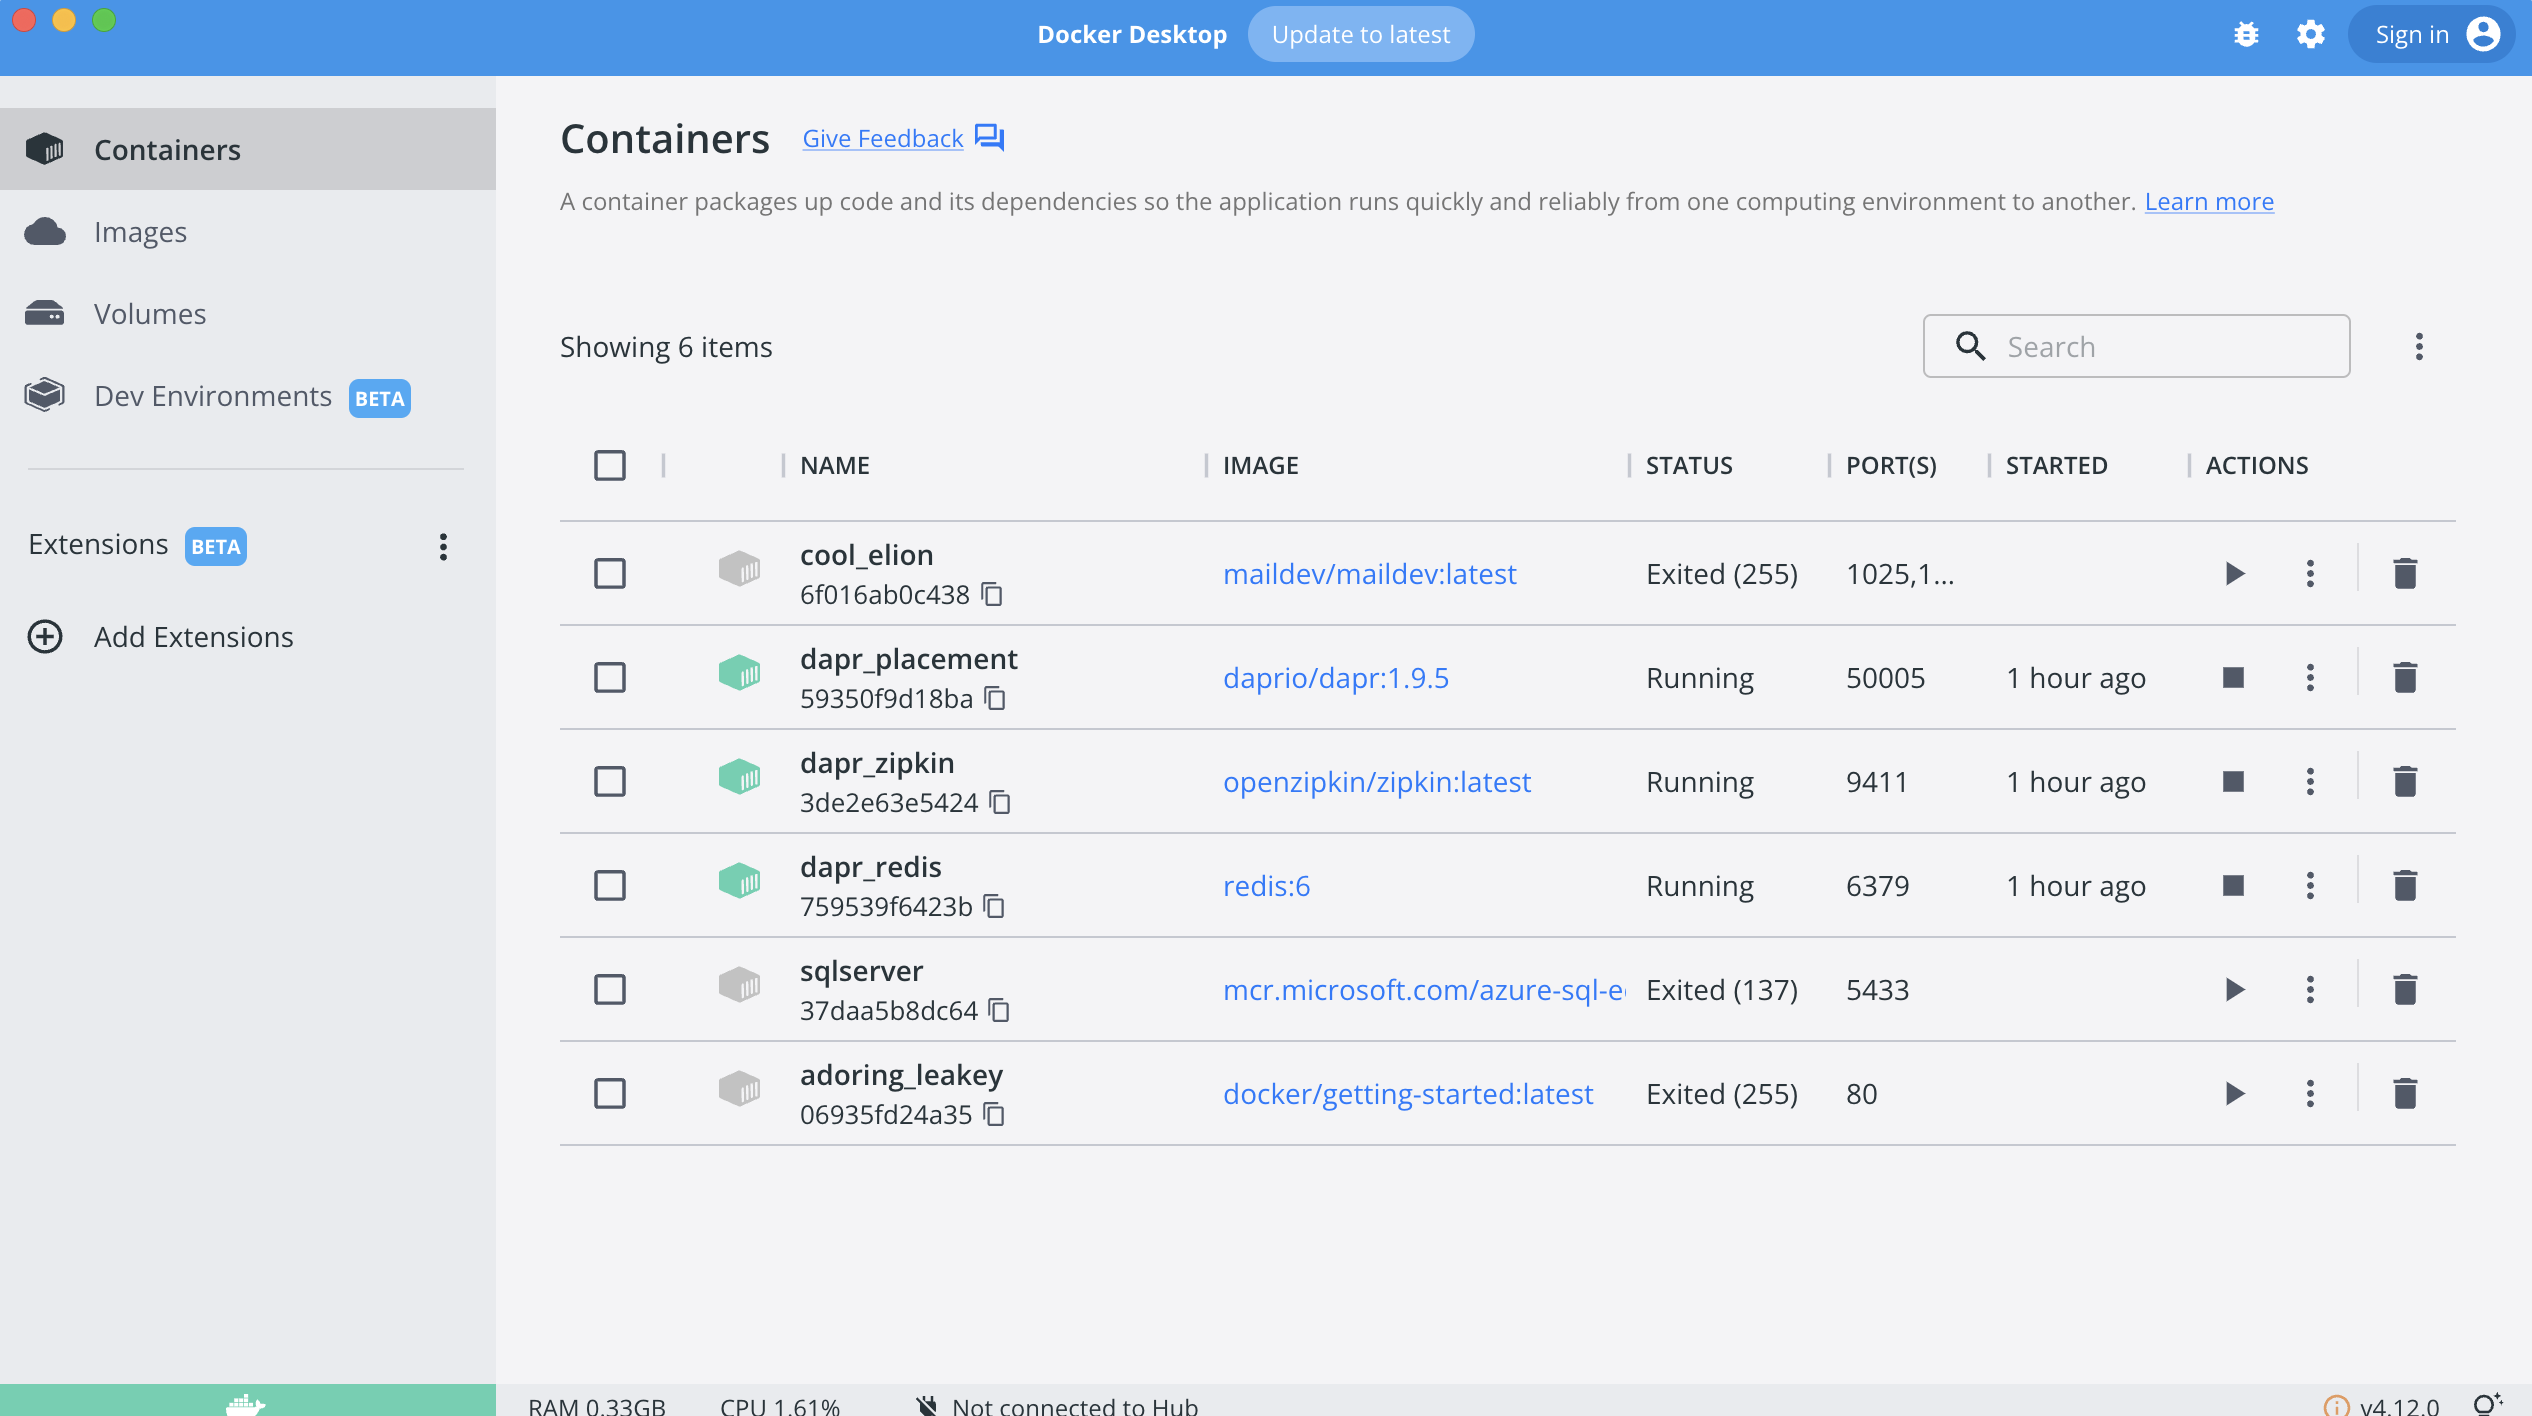This screenshot has height=1416, width=2532.
Task: Open Docker Desktop settings gear
Action: pyautogui.click(x=2310, y=33)
